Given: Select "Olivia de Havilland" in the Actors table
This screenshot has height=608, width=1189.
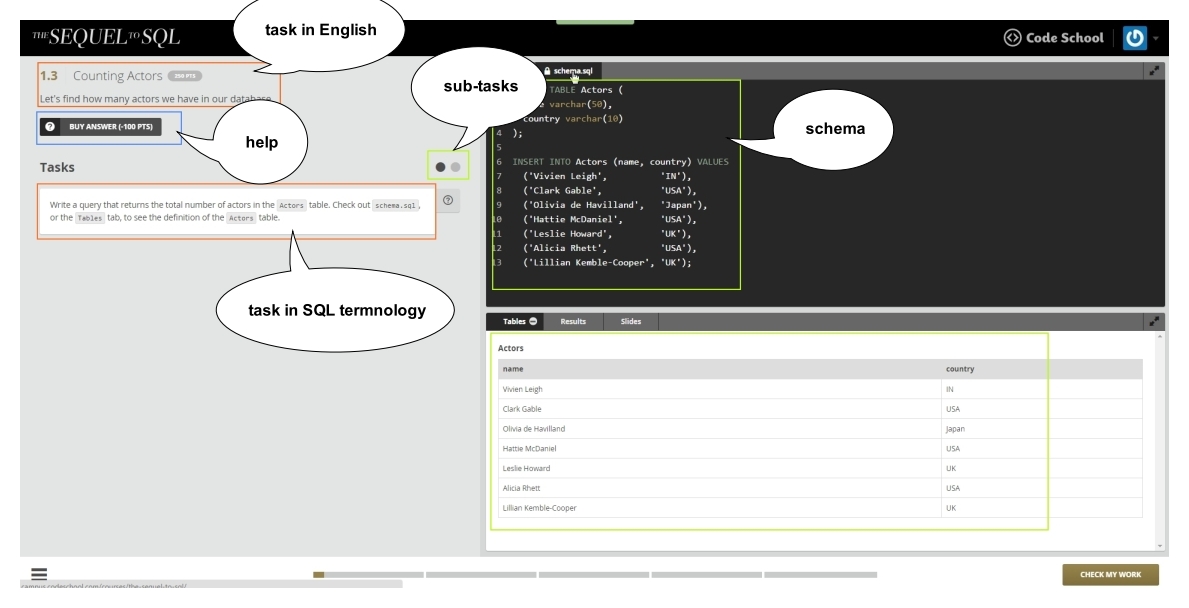Looking at the screenshot, I should 534,429.
